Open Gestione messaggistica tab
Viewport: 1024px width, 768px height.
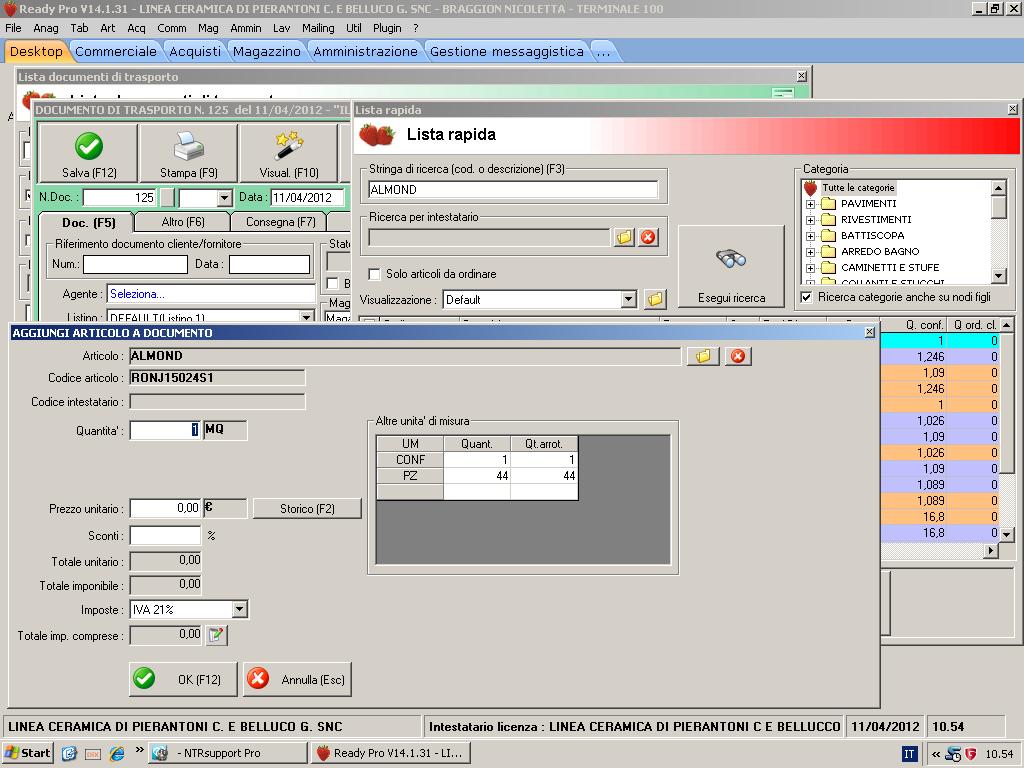[x=507, y=52]
